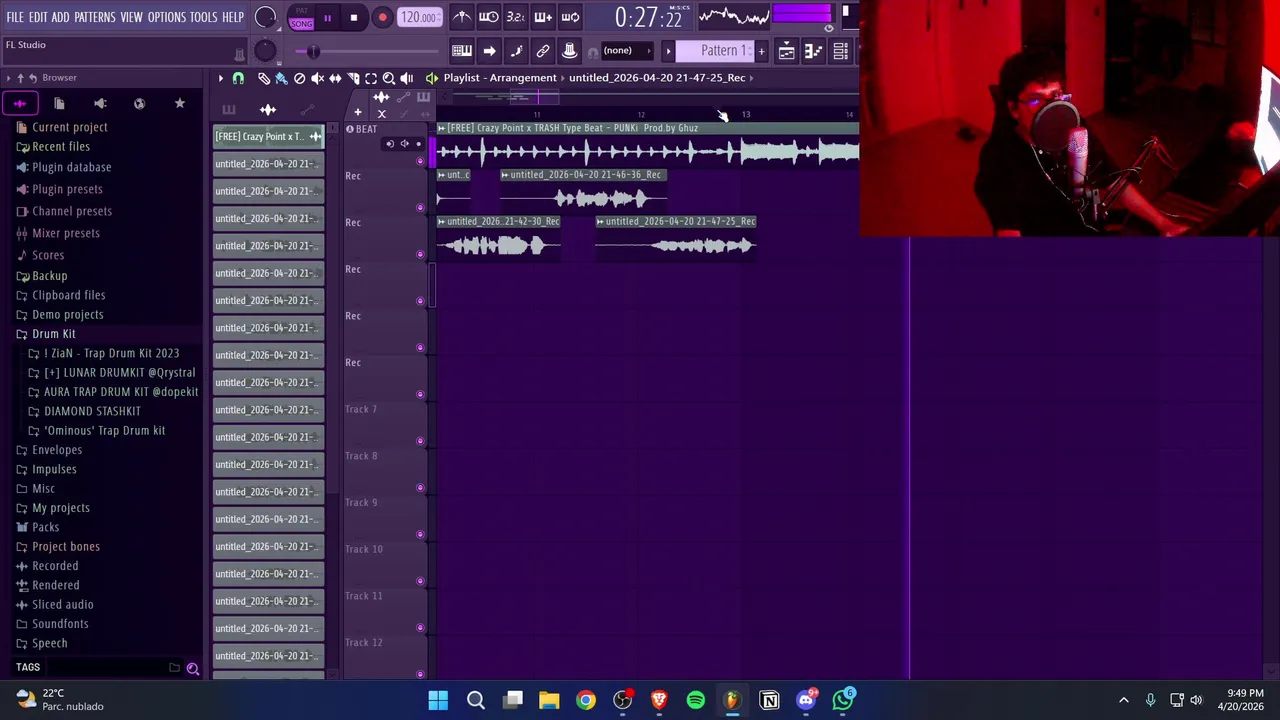Open the OPTIONS menu
This screenshot has width=1280, height=720.
(167, 18)
